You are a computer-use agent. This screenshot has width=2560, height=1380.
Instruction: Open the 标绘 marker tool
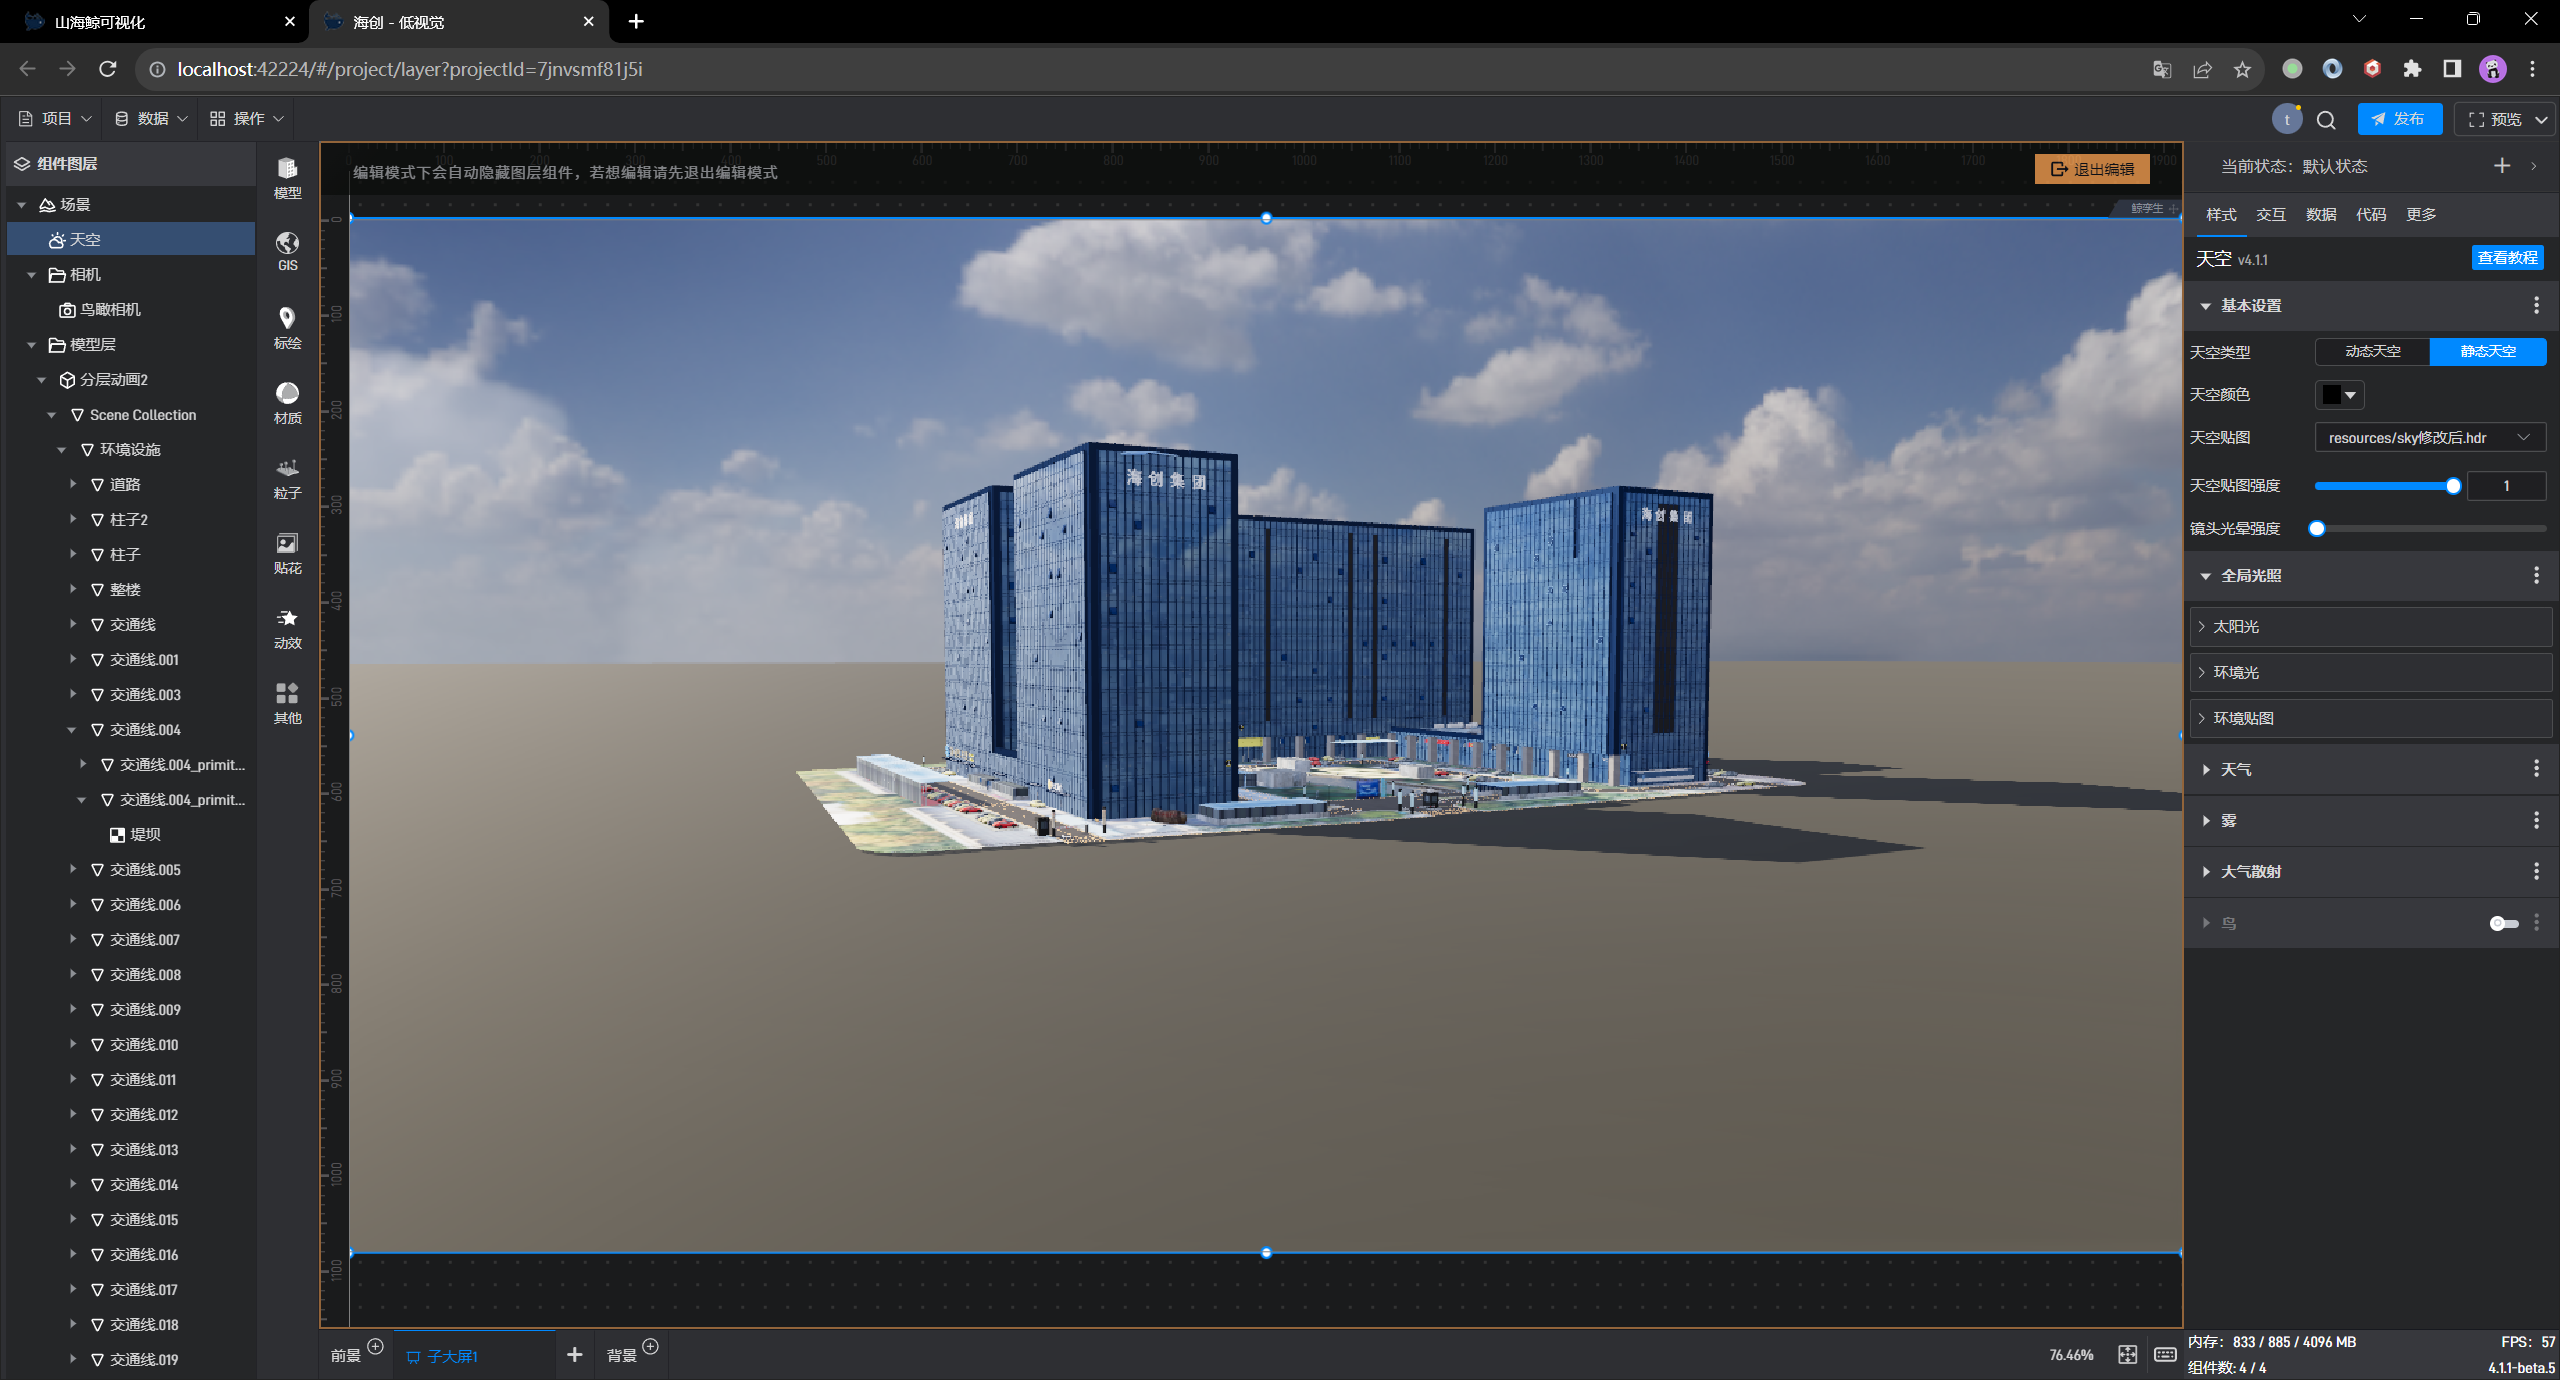287,327
